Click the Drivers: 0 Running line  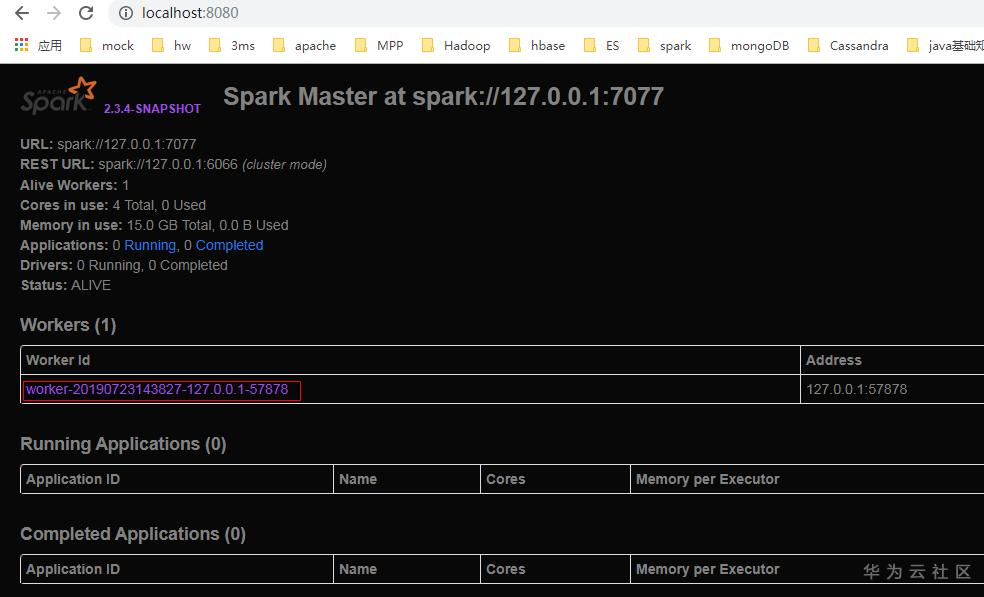pyautogui.click(x=124, y=266)
